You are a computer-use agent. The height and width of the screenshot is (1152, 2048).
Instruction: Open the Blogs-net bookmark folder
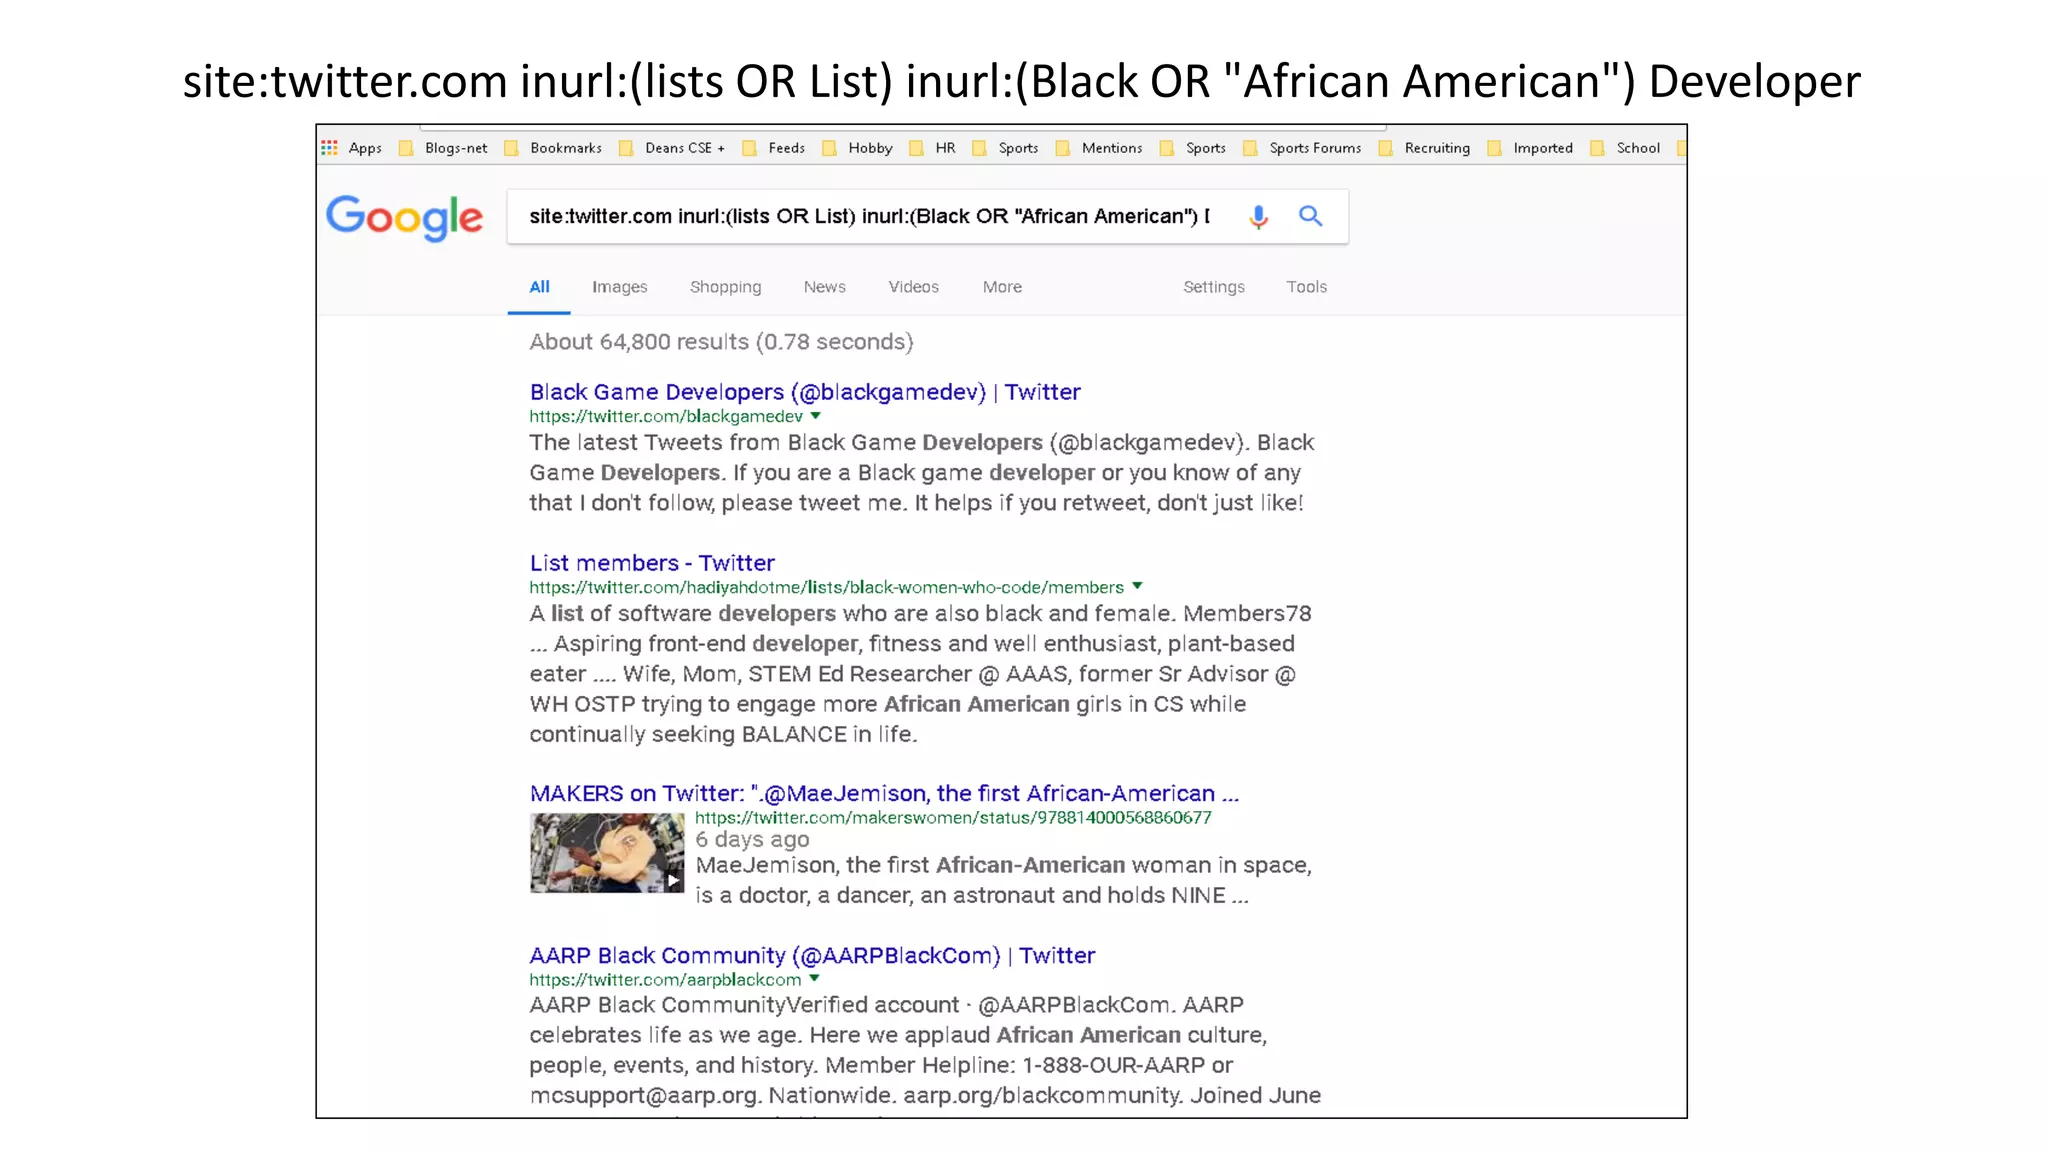(444, 148)
